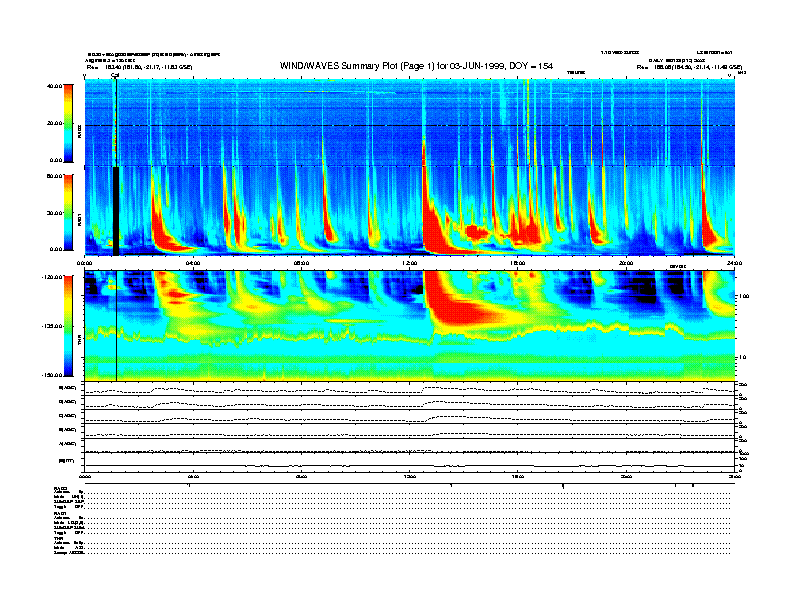The width and height of the screenshot is (792, 612).
Task: Click the -150.00 label on TNR scale
Action: 52,375
